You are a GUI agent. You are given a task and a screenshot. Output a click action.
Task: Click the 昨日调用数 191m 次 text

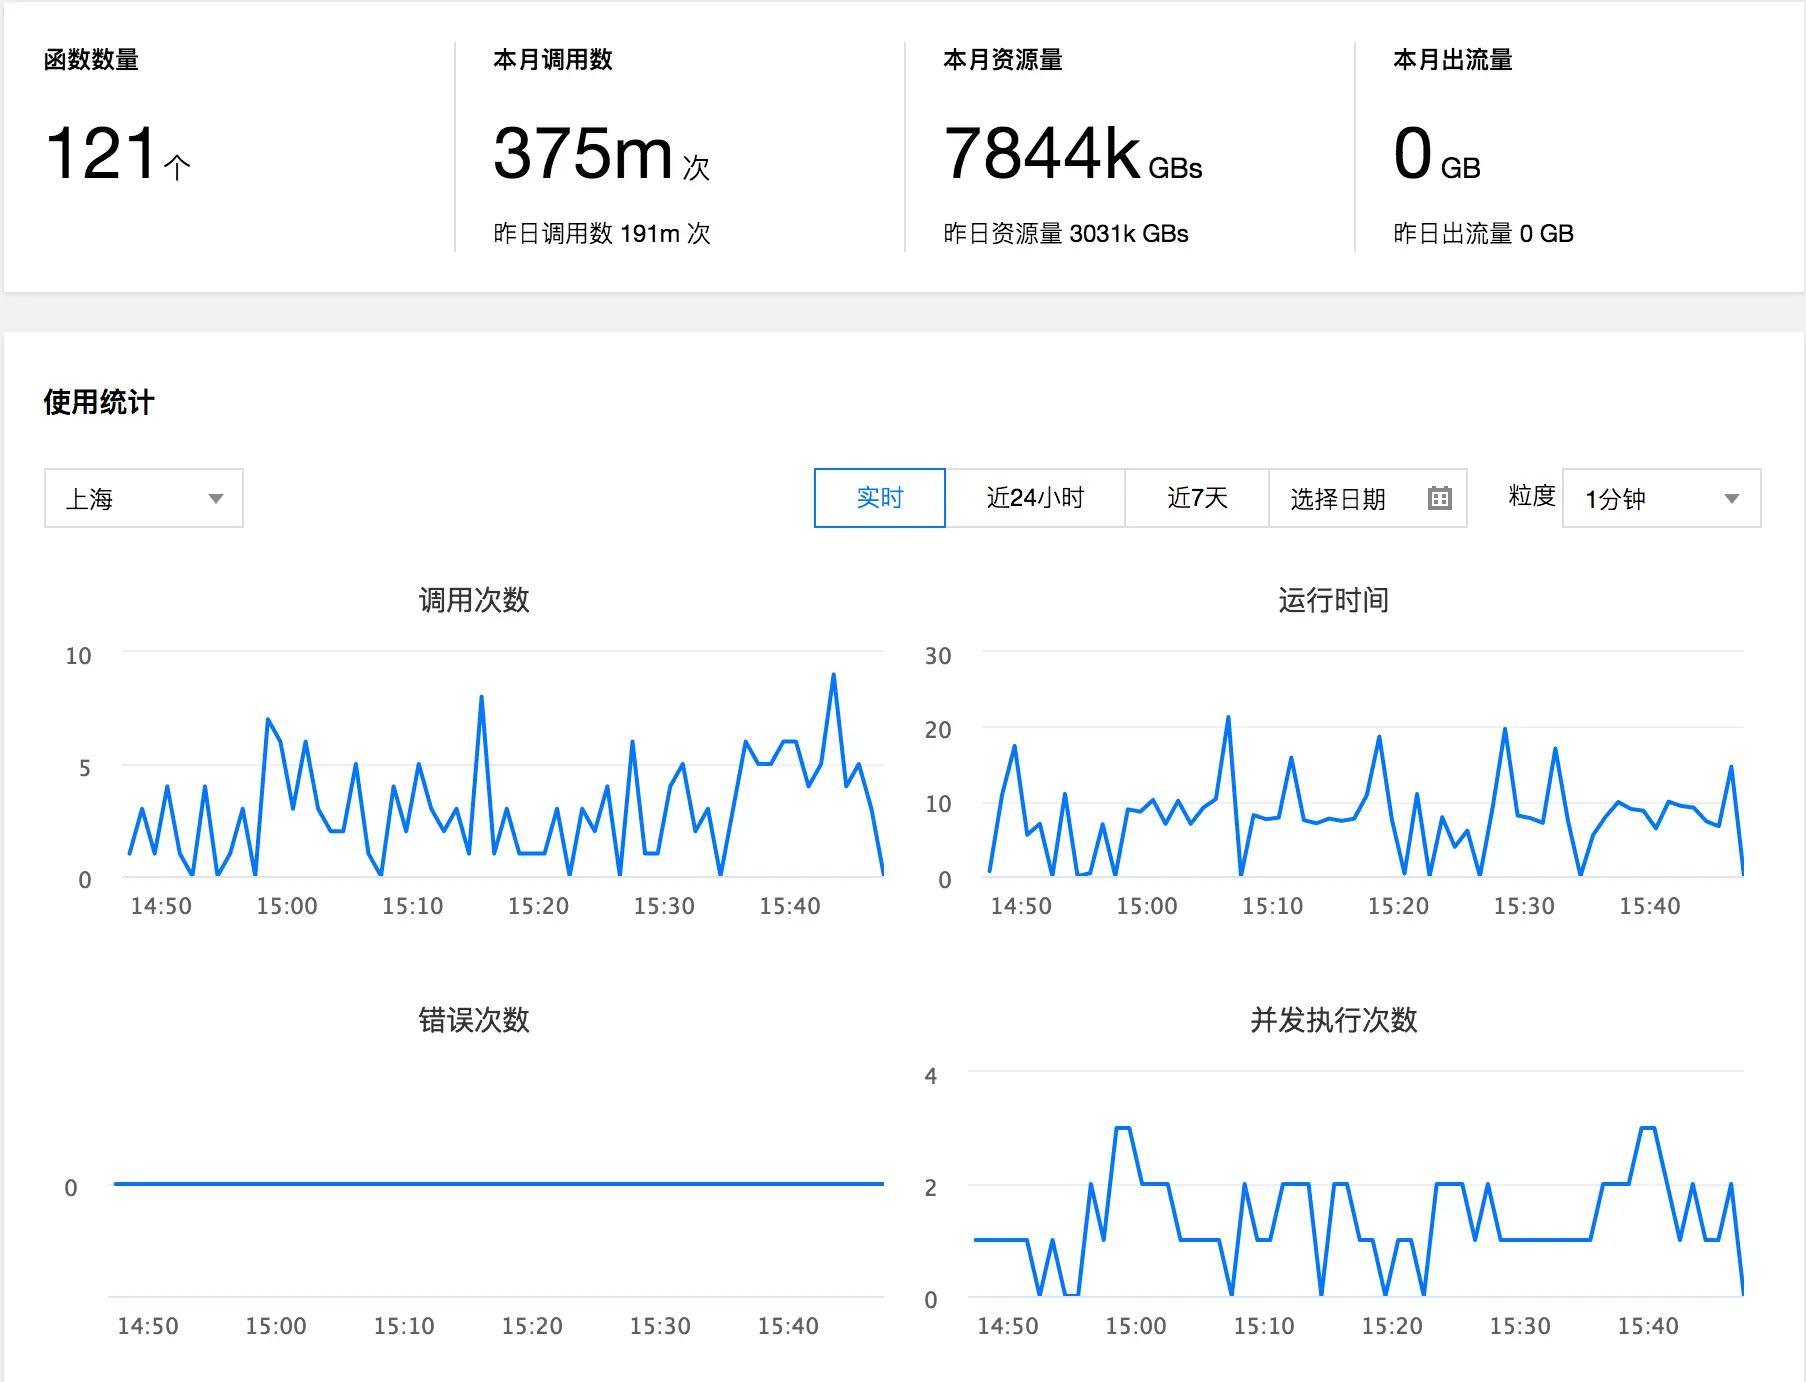[602, 234]
